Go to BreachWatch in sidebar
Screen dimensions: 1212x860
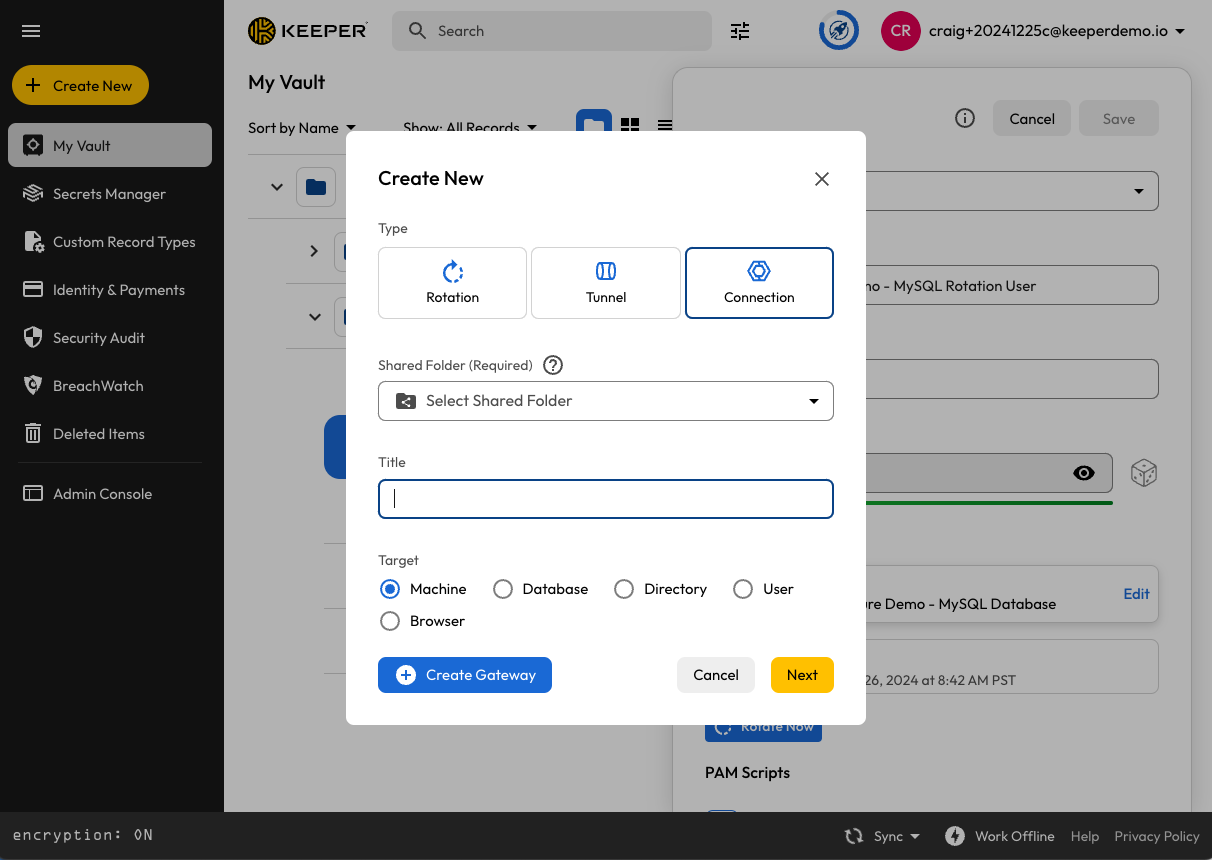tap(98, 386)
